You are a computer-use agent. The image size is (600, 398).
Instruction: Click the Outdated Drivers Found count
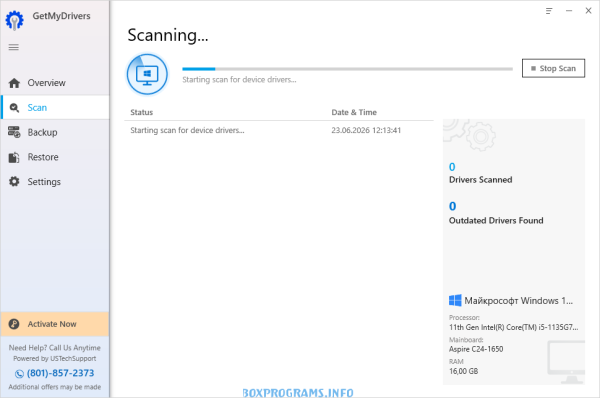click(x=453, y=206)
